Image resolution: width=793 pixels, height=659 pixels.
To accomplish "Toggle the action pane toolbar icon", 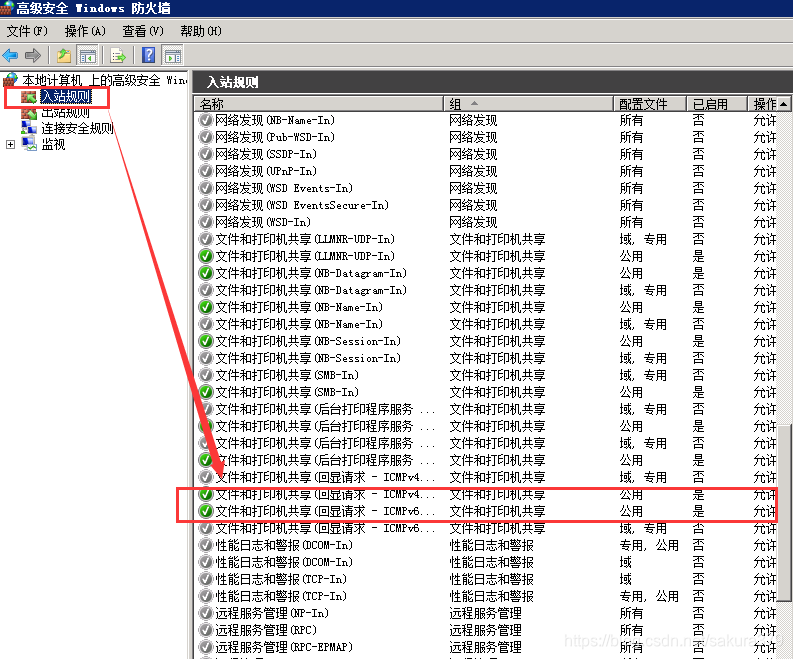I will (x=172, y=55).
